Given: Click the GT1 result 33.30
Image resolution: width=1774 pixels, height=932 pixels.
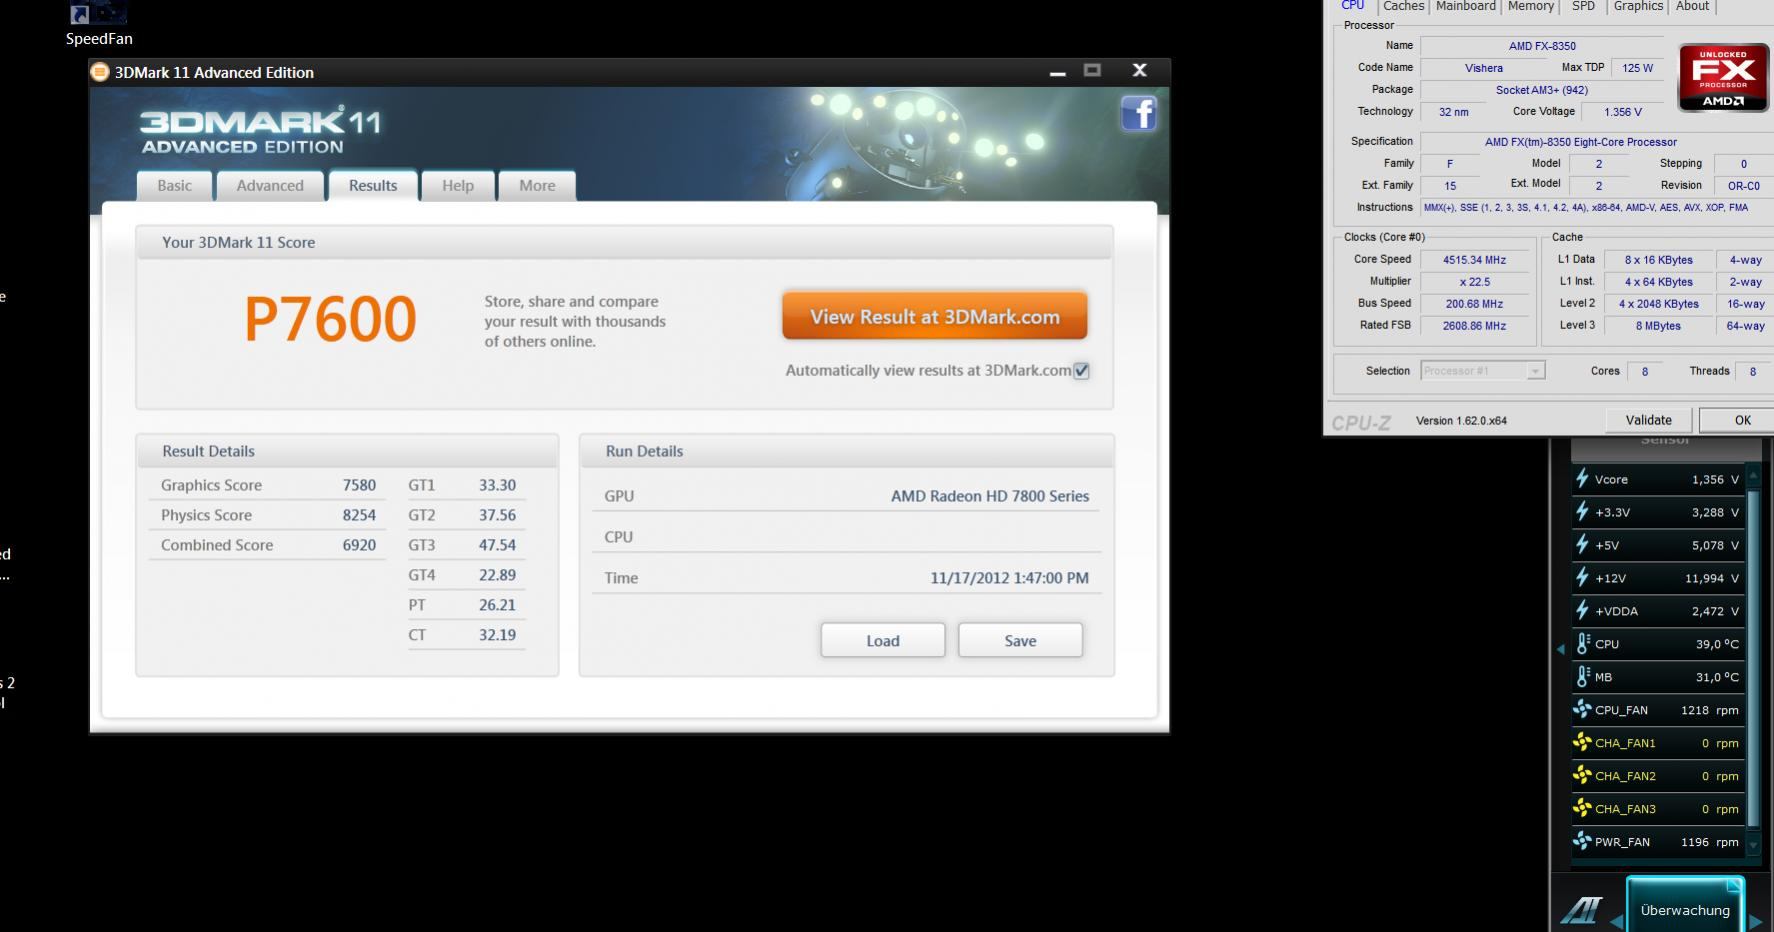Looking at the screenshot, I should click(x=497, y=485).
